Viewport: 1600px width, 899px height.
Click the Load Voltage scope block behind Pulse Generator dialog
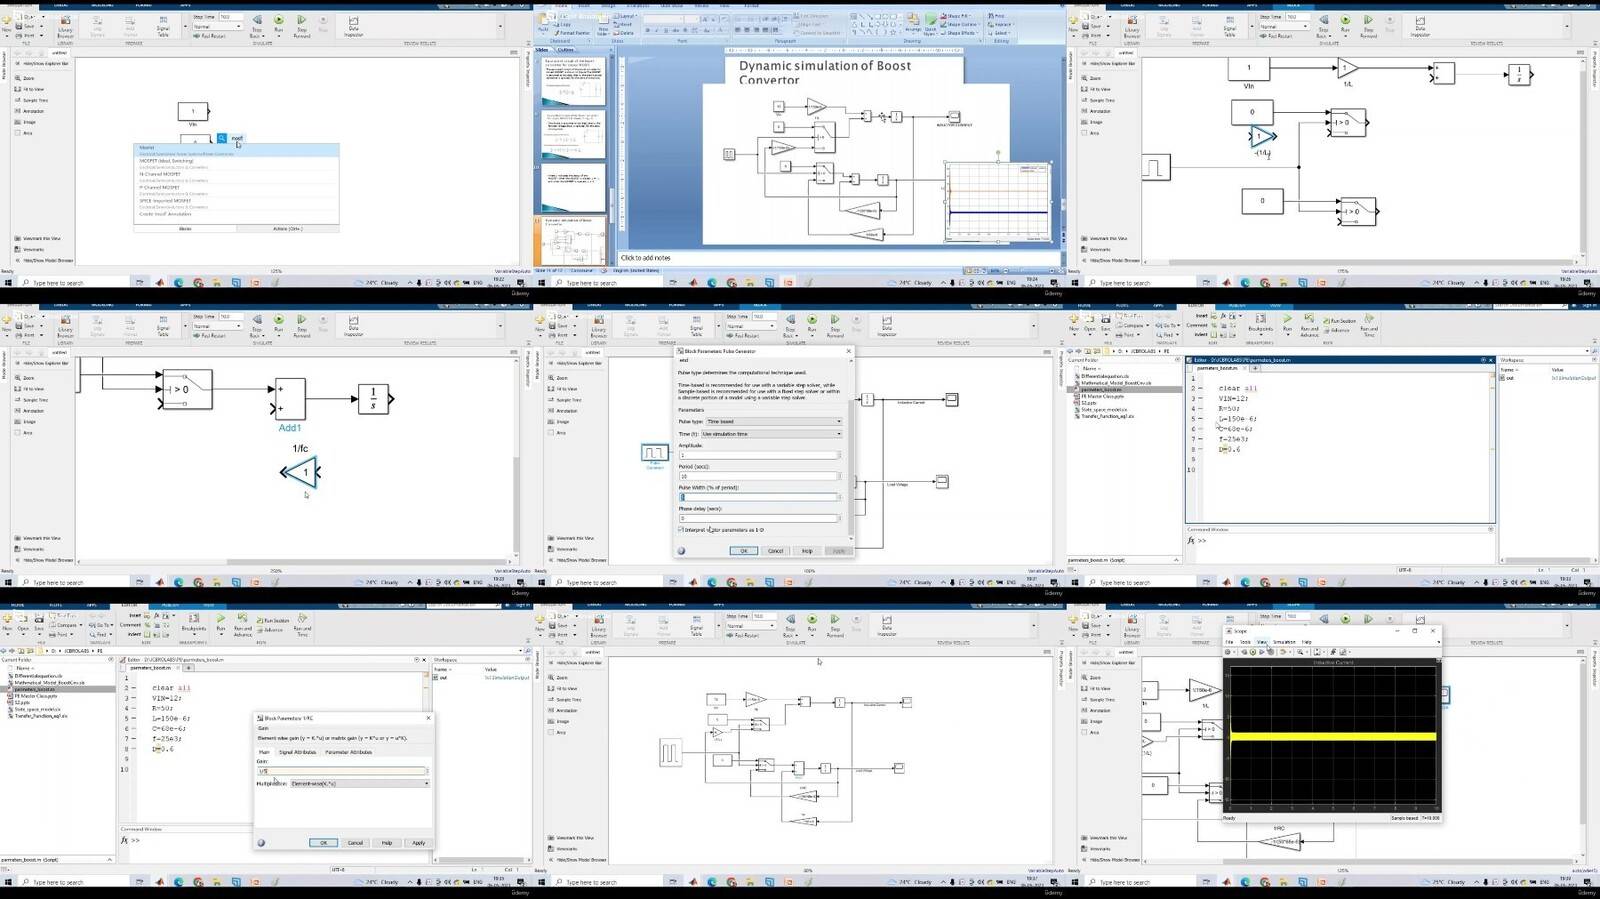click(x=941, y=482)
